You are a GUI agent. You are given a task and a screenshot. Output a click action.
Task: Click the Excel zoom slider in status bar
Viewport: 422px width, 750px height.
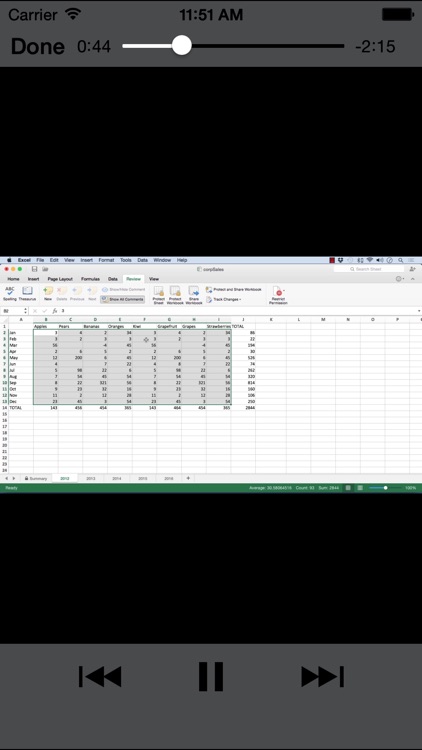click(x=385, y=488)
